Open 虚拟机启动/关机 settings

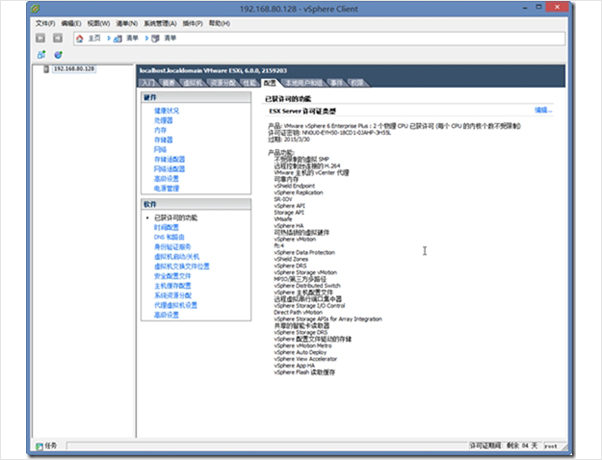click(177, 256)
